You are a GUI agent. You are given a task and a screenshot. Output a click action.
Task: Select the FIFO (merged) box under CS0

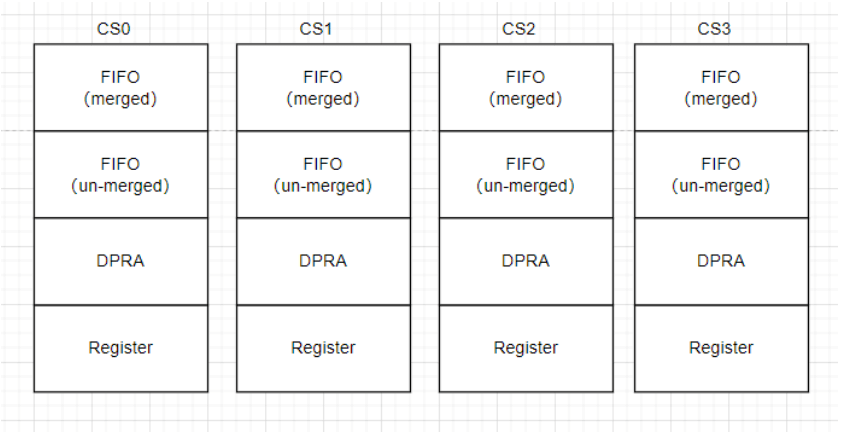click(x=121, y=88)
